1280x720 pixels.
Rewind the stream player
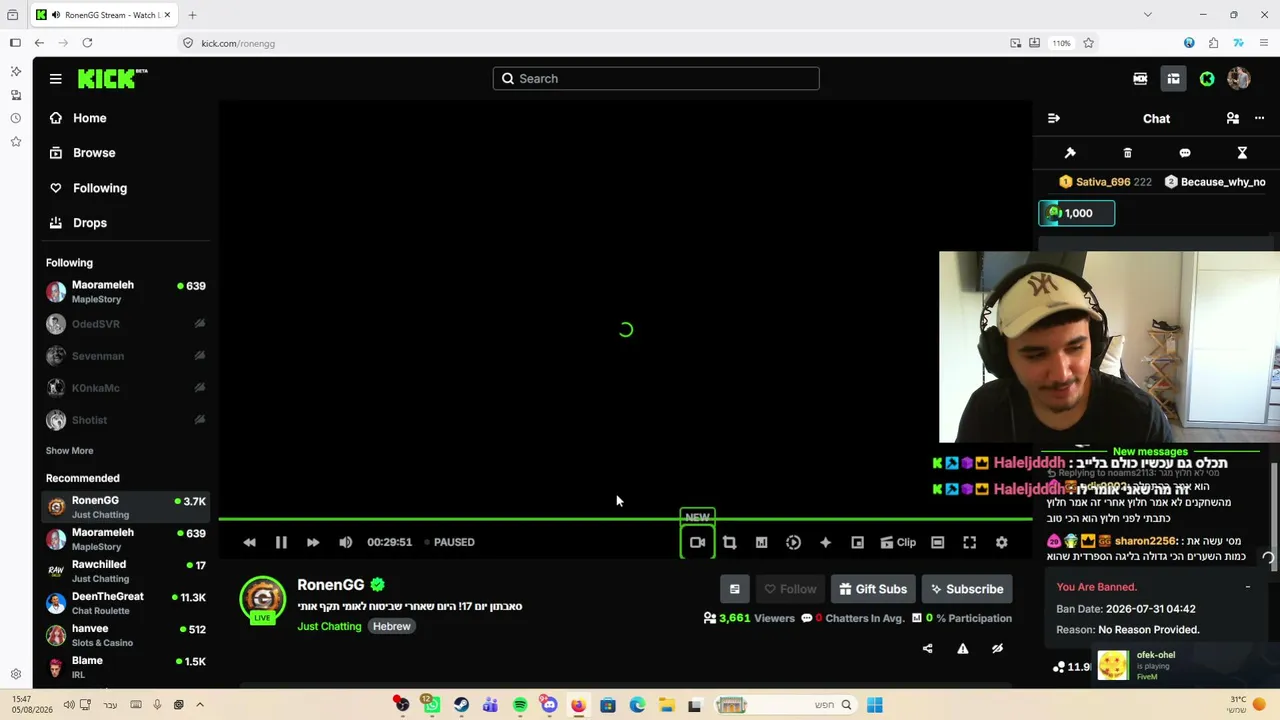click(249, 542)
